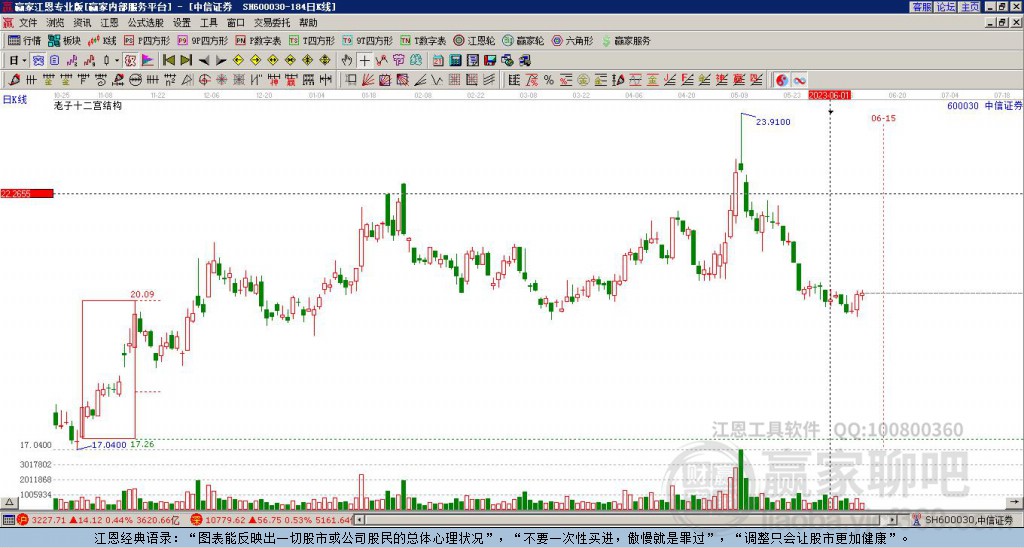Viewport: 1024px width, 548px height.
Task: Open the T四方形 tool
Action: click(x=312, y=40)
